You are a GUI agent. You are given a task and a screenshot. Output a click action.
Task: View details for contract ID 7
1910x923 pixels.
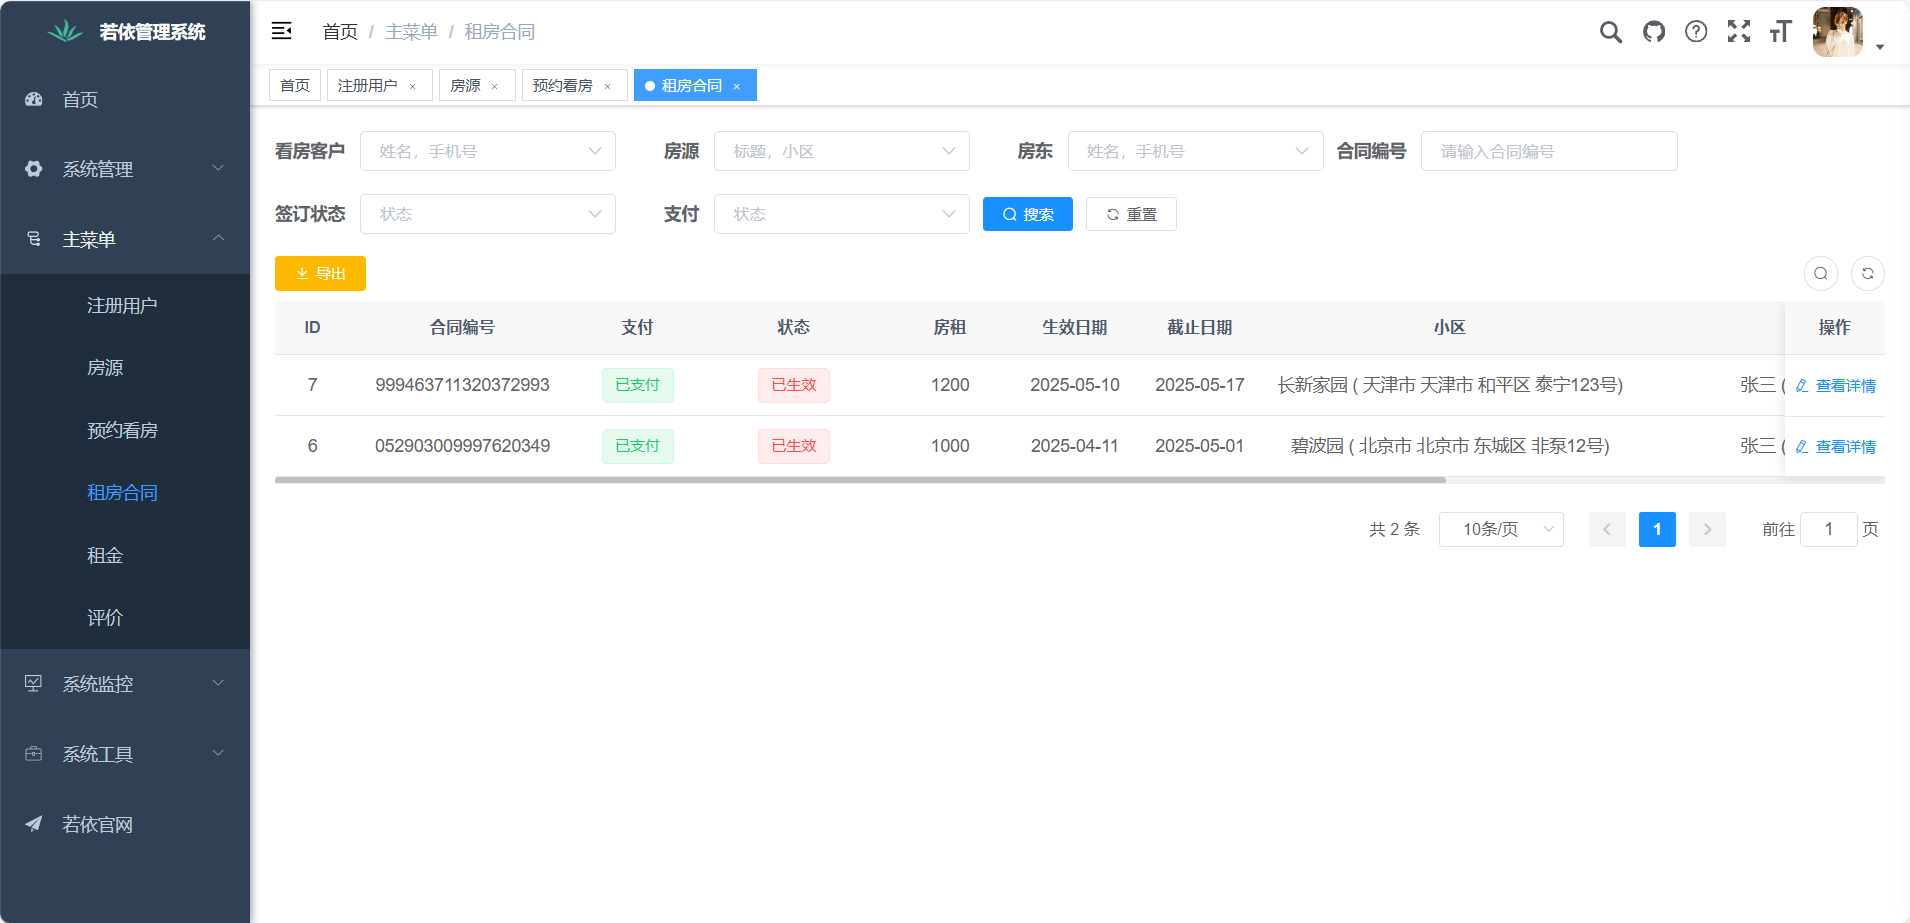pyautogui.click(x=1836, y=385)
